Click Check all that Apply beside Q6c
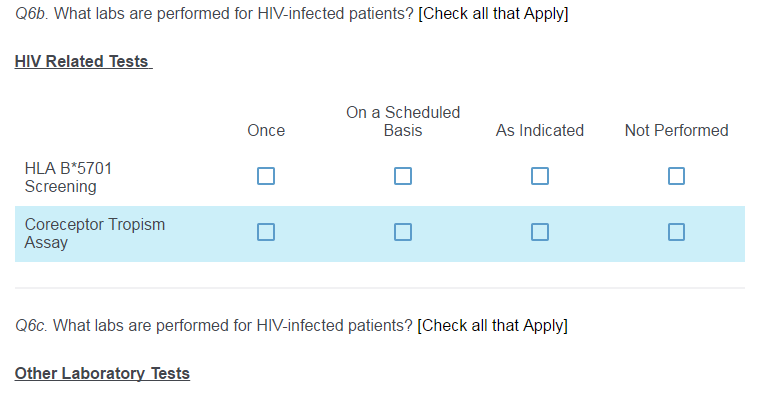 [x=492, y=326]
